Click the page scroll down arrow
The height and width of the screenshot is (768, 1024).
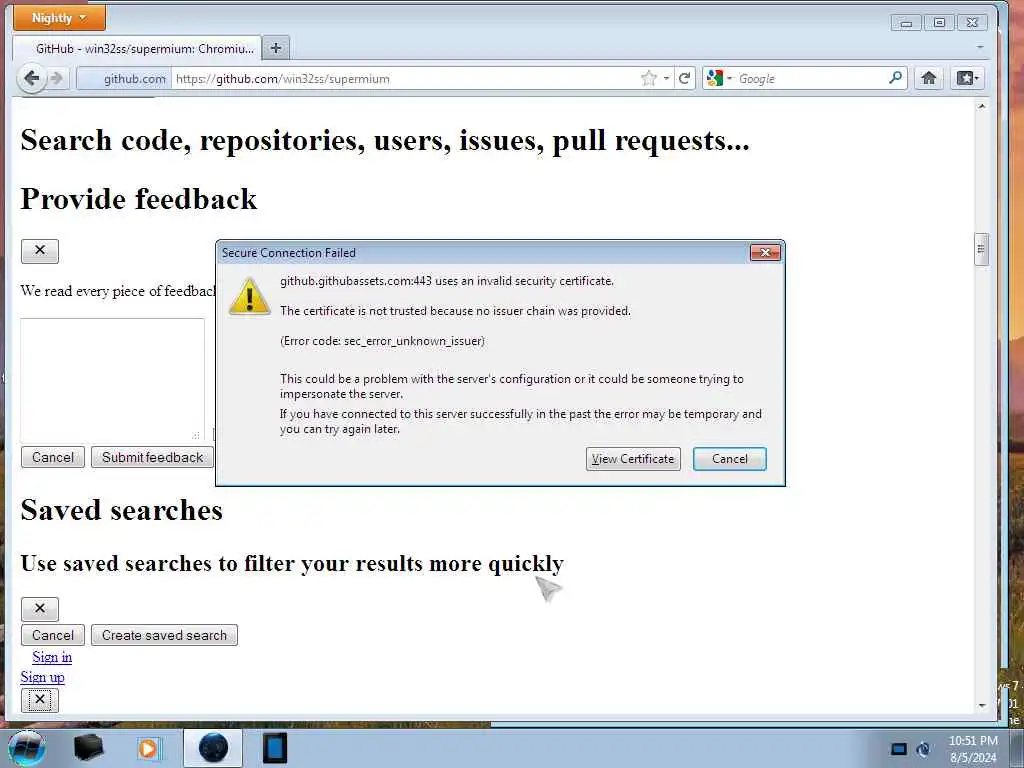click(x=982, y=705)
